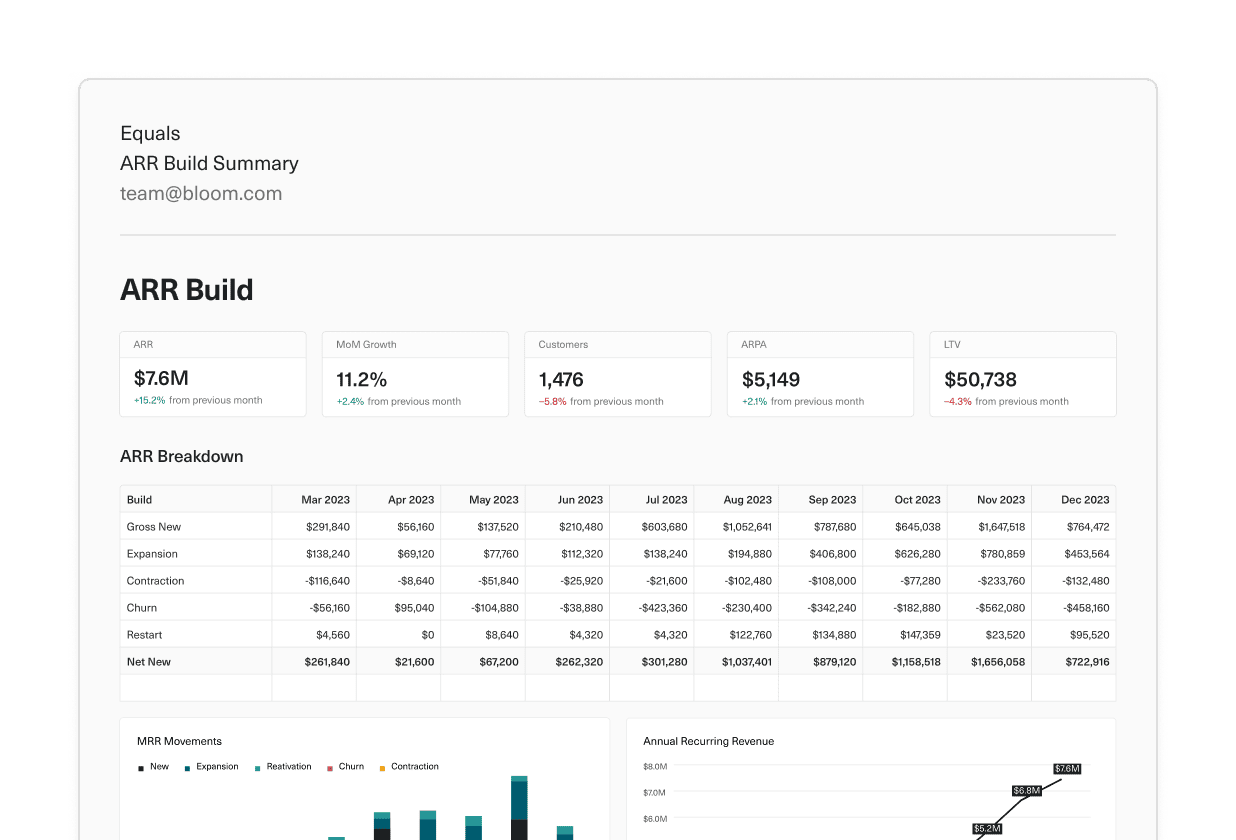Select the Customers card showing 1,476
The width and height of the screenshot is (1236, 840).
pos(617,374)
